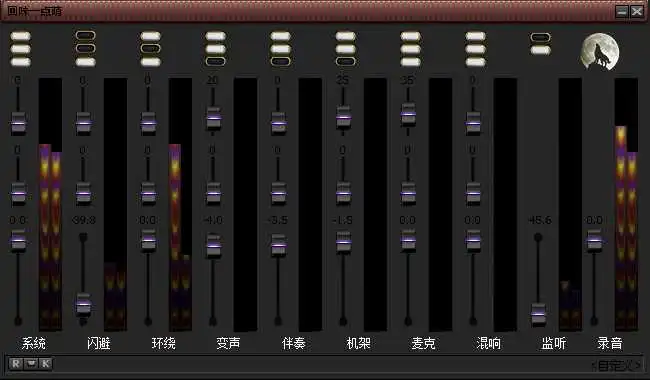Click the -1.5 volume fader knob of 机架
Viewport: 650px width, 380px height.
coord(343,242)
